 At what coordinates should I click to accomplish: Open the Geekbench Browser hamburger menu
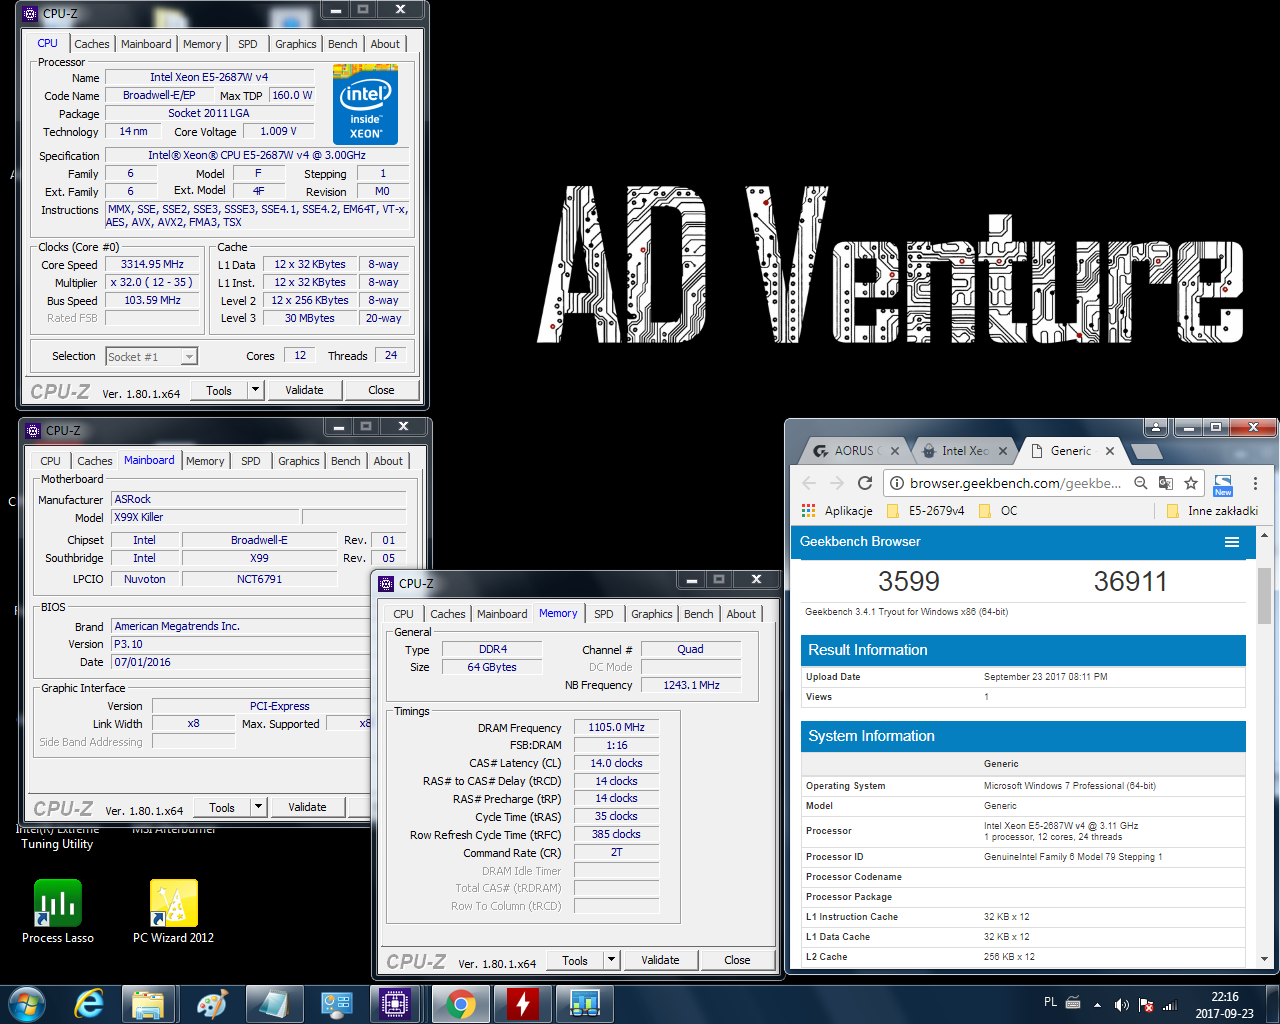pyautogui.click(x=1232, y=542)
